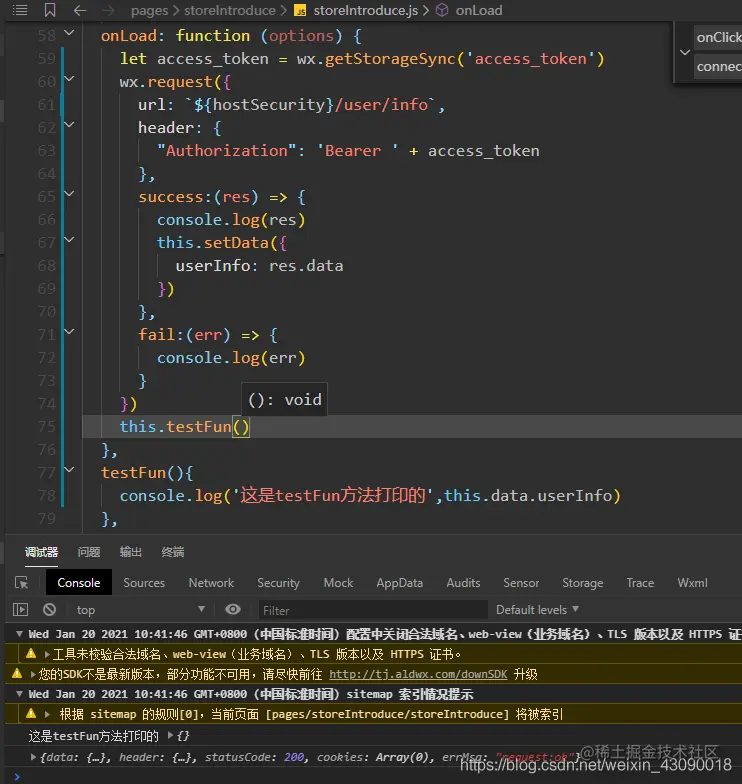Open the Sources devtools tab
This screenshot has height=784, width=742.
tap(144, 582)
